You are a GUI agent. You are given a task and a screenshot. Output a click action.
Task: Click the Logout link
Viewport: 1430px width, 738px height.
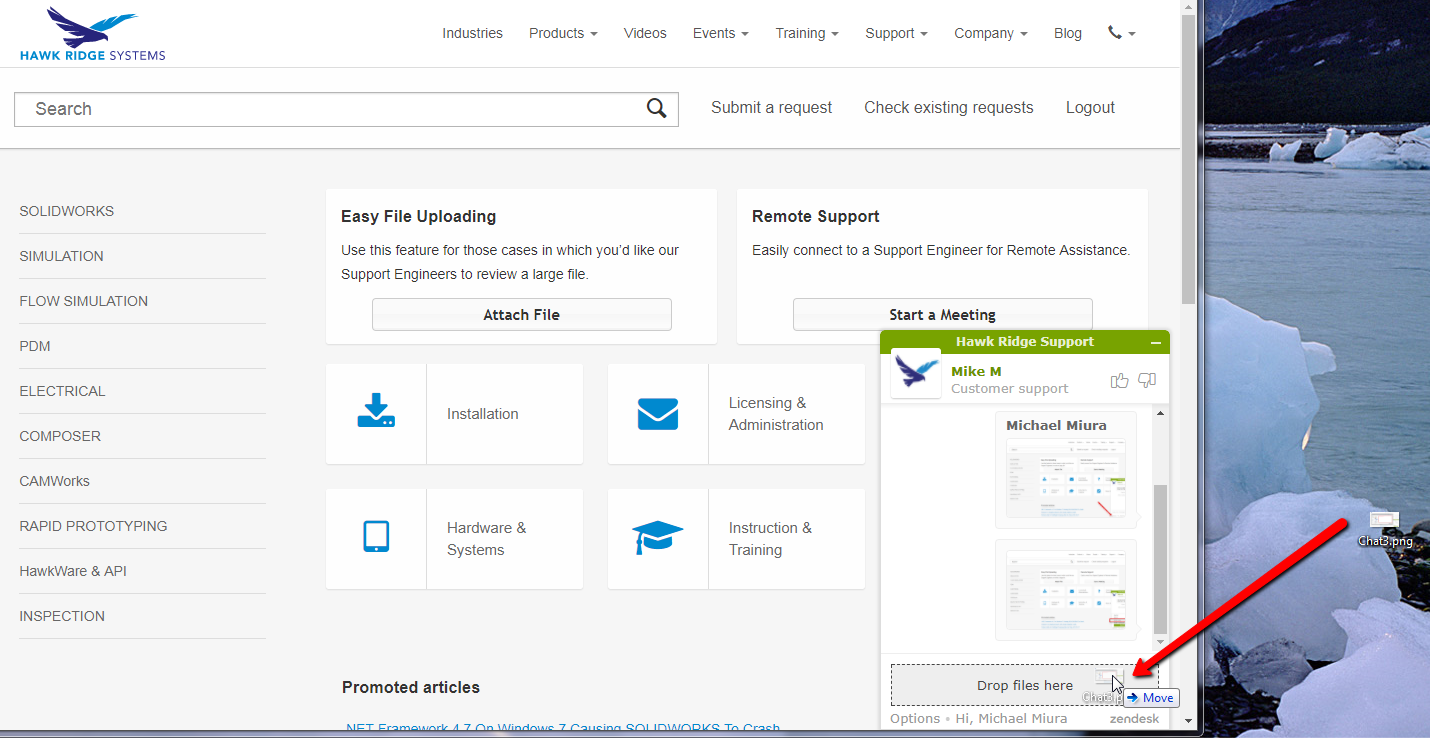pos(1090,107)
